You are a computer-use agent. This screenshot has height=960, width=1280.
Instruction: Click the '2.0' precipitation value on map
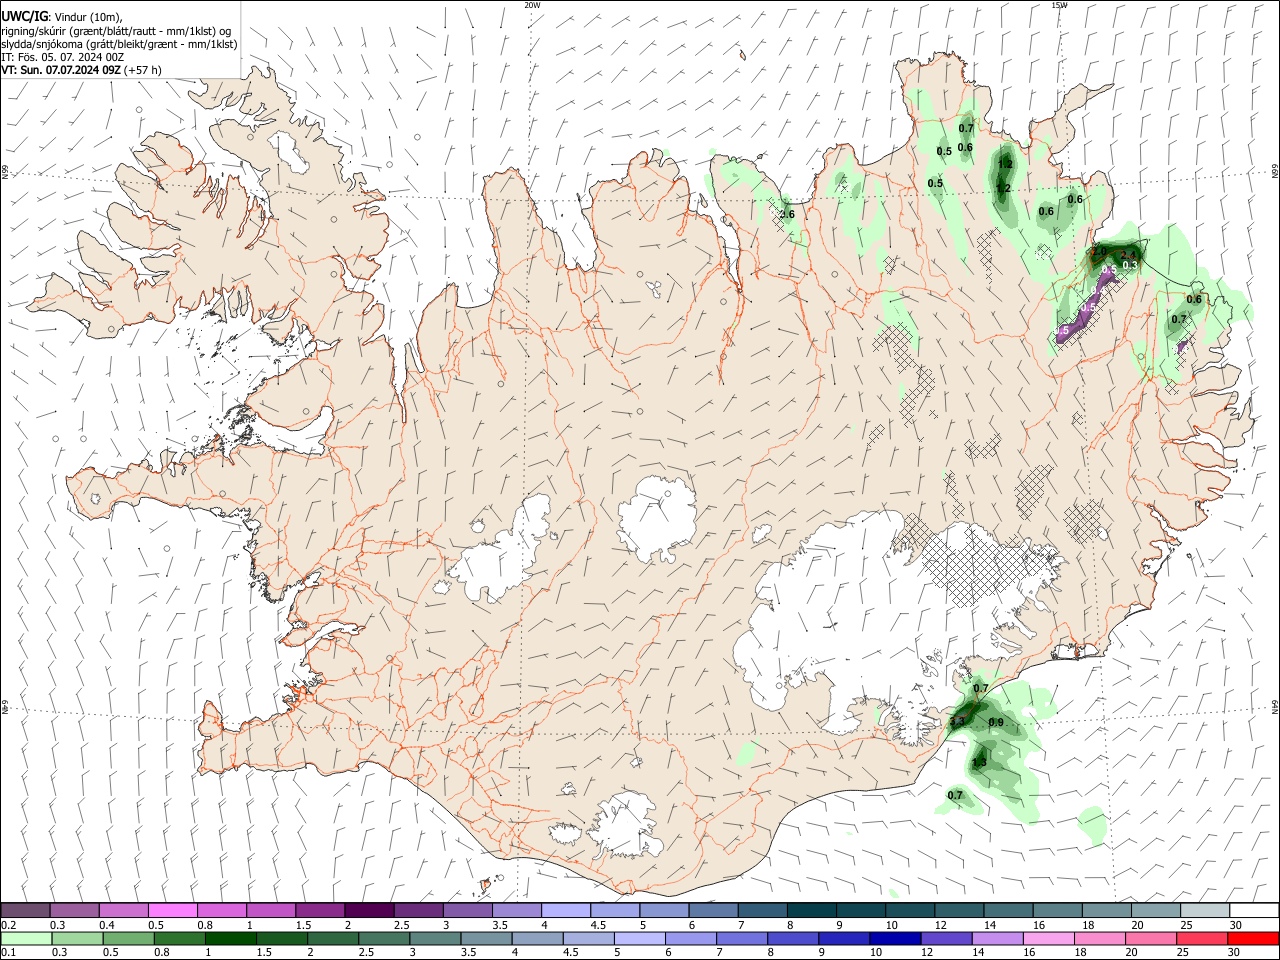1098,252
